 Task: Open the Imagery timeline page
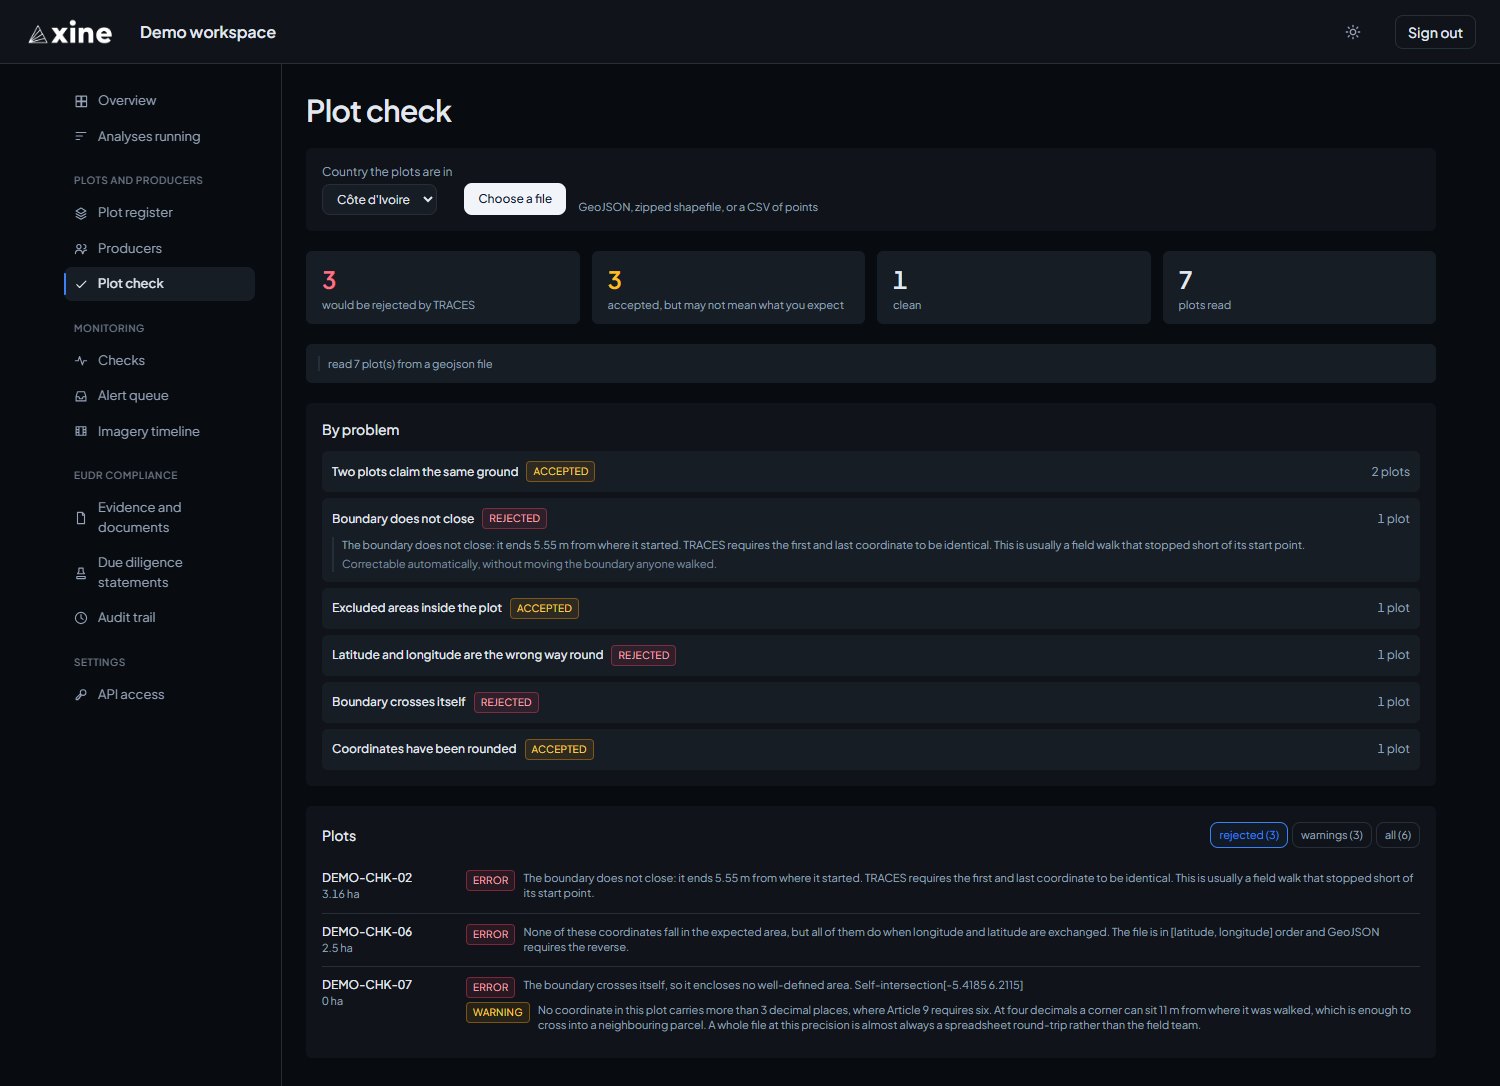pyautogui.click(x=159, y=432)
